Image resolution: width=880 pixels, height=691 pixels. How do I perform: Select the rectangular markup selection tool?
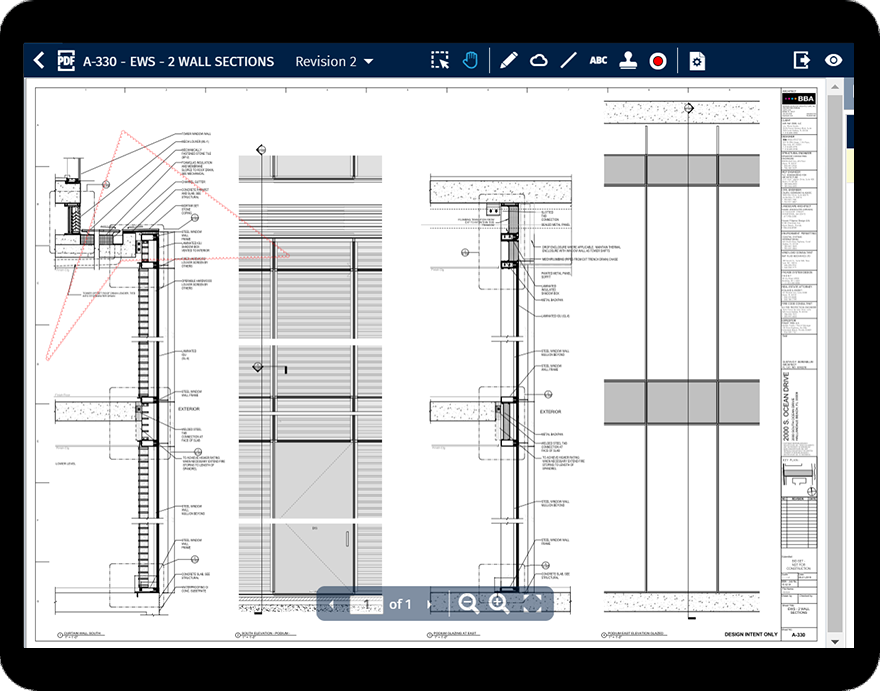438,60
